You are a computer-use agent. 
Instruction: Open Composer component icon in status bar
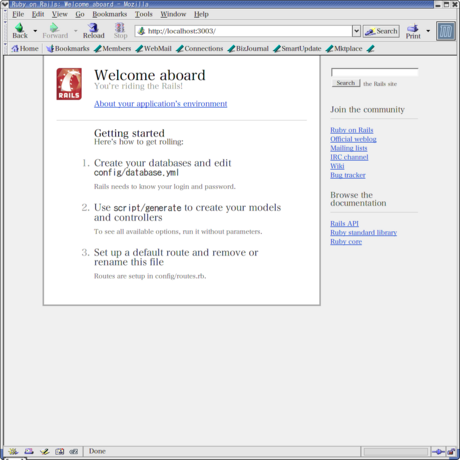[44, 452]
